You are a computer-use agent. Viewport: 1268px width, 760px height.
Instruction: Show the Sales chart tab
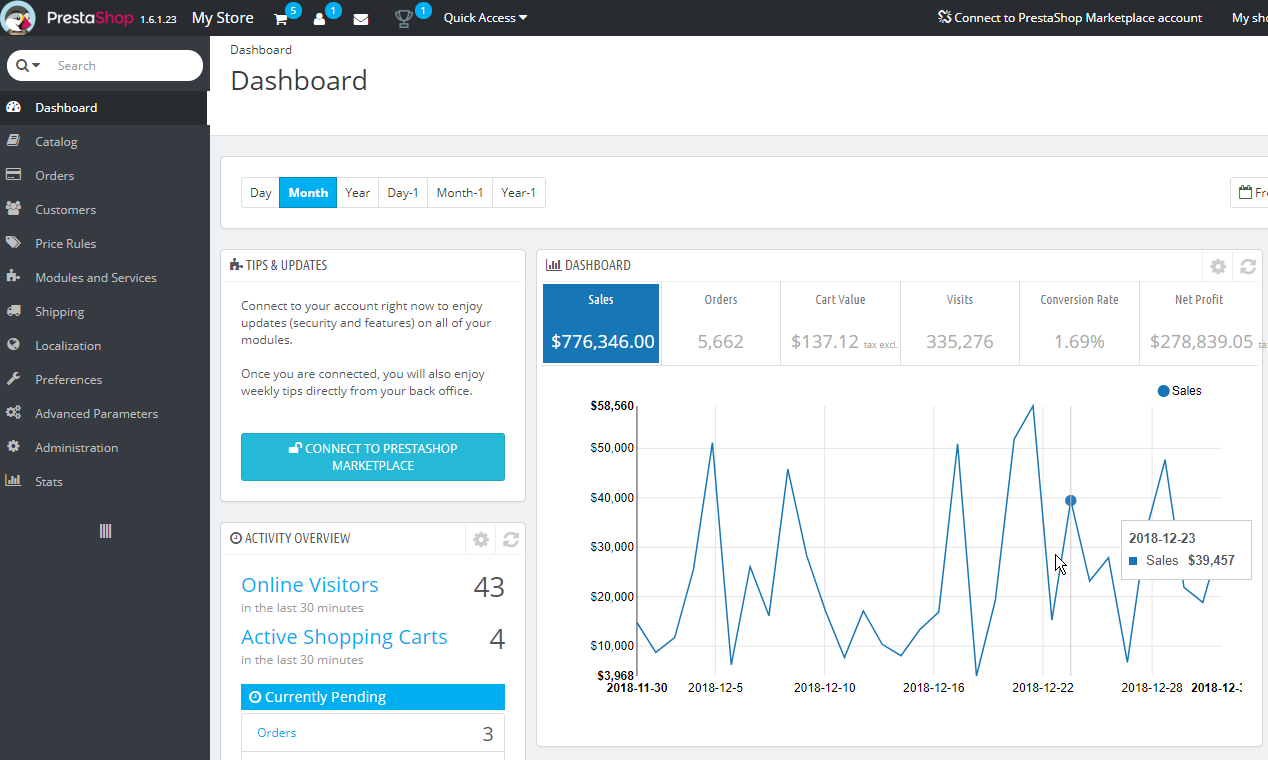pos(601,324)
